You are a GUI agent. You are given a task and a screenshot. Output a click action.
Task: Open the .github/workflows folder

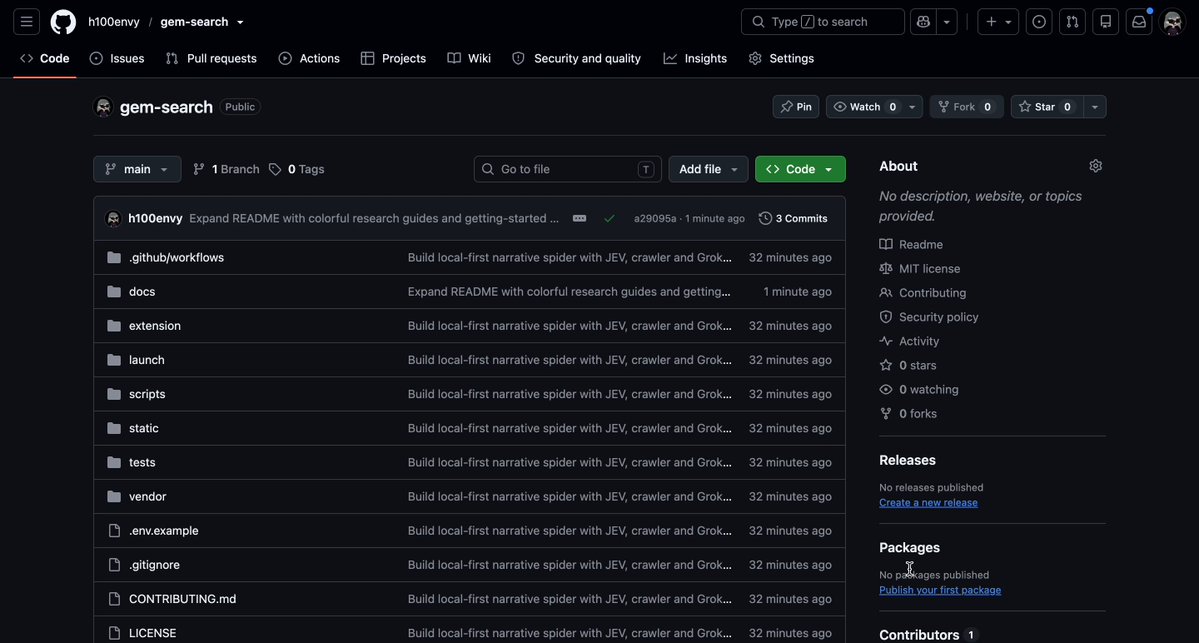pyautogui.click(x=177, y=258)
